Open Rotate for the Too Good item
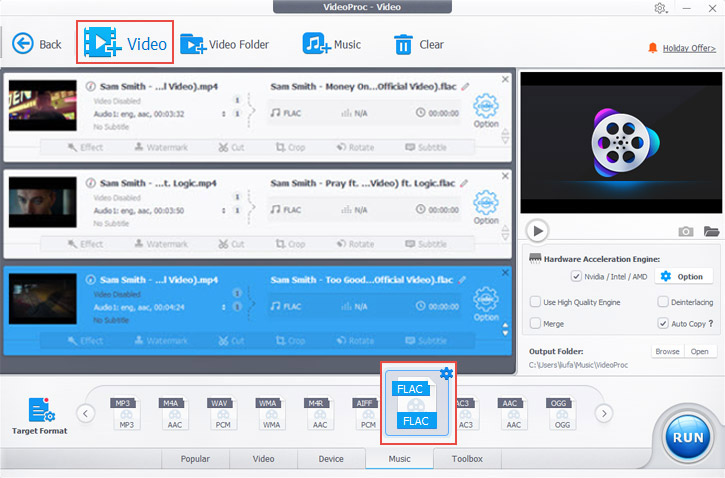The image size is (725, 478). (355, 341)
